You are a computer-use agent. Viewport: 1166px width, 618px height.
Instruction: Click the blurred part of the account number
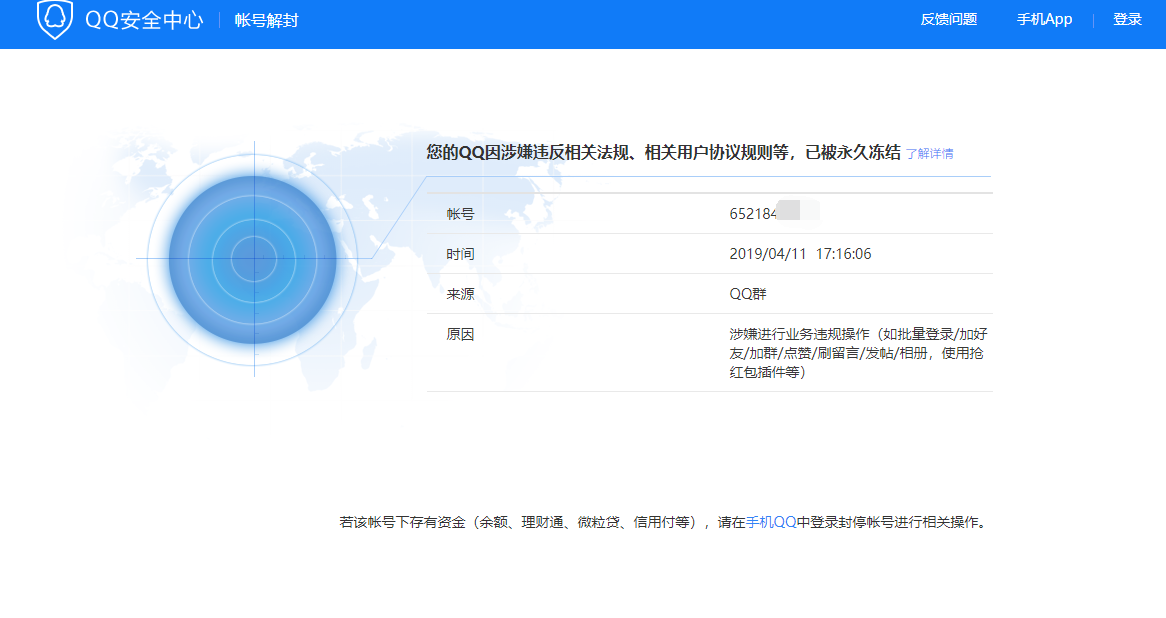(798, 212)
